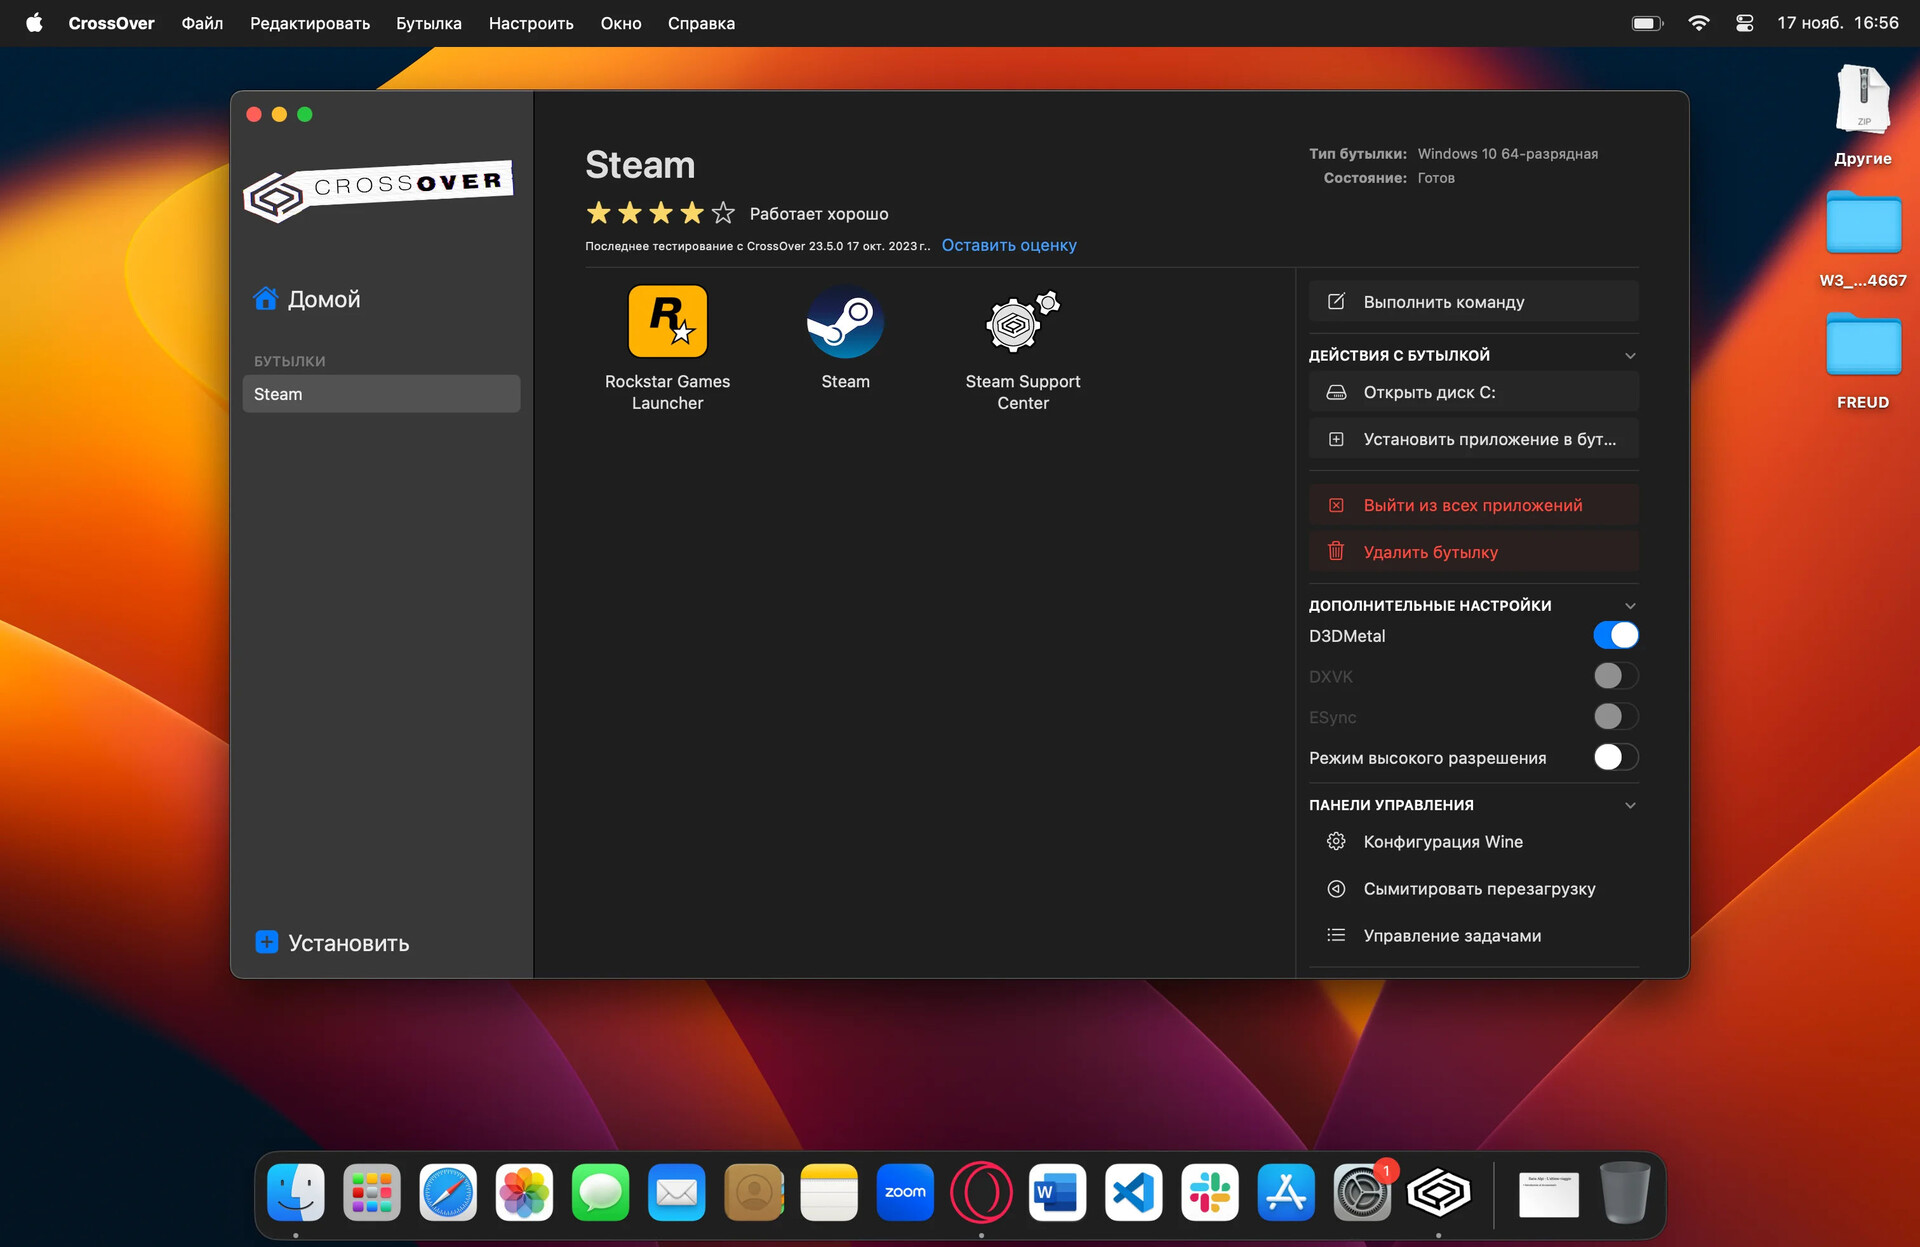Open the Apple menu
1920x1247 pixels.
pyautogui.click(x=34, y=22)
